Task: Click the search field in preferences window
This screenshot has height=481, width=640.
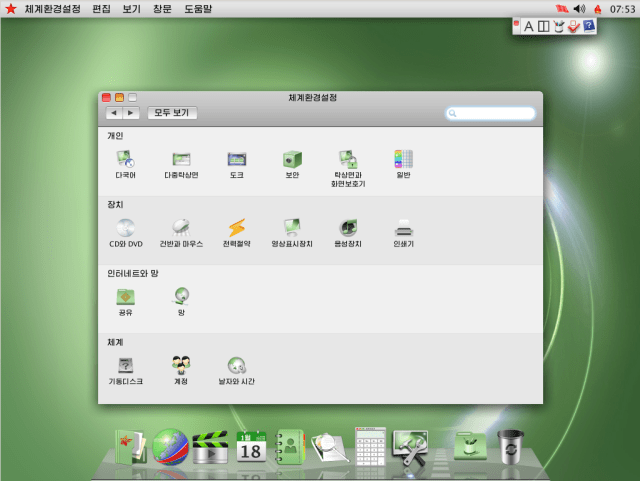Action: click(x=492, y=114)
